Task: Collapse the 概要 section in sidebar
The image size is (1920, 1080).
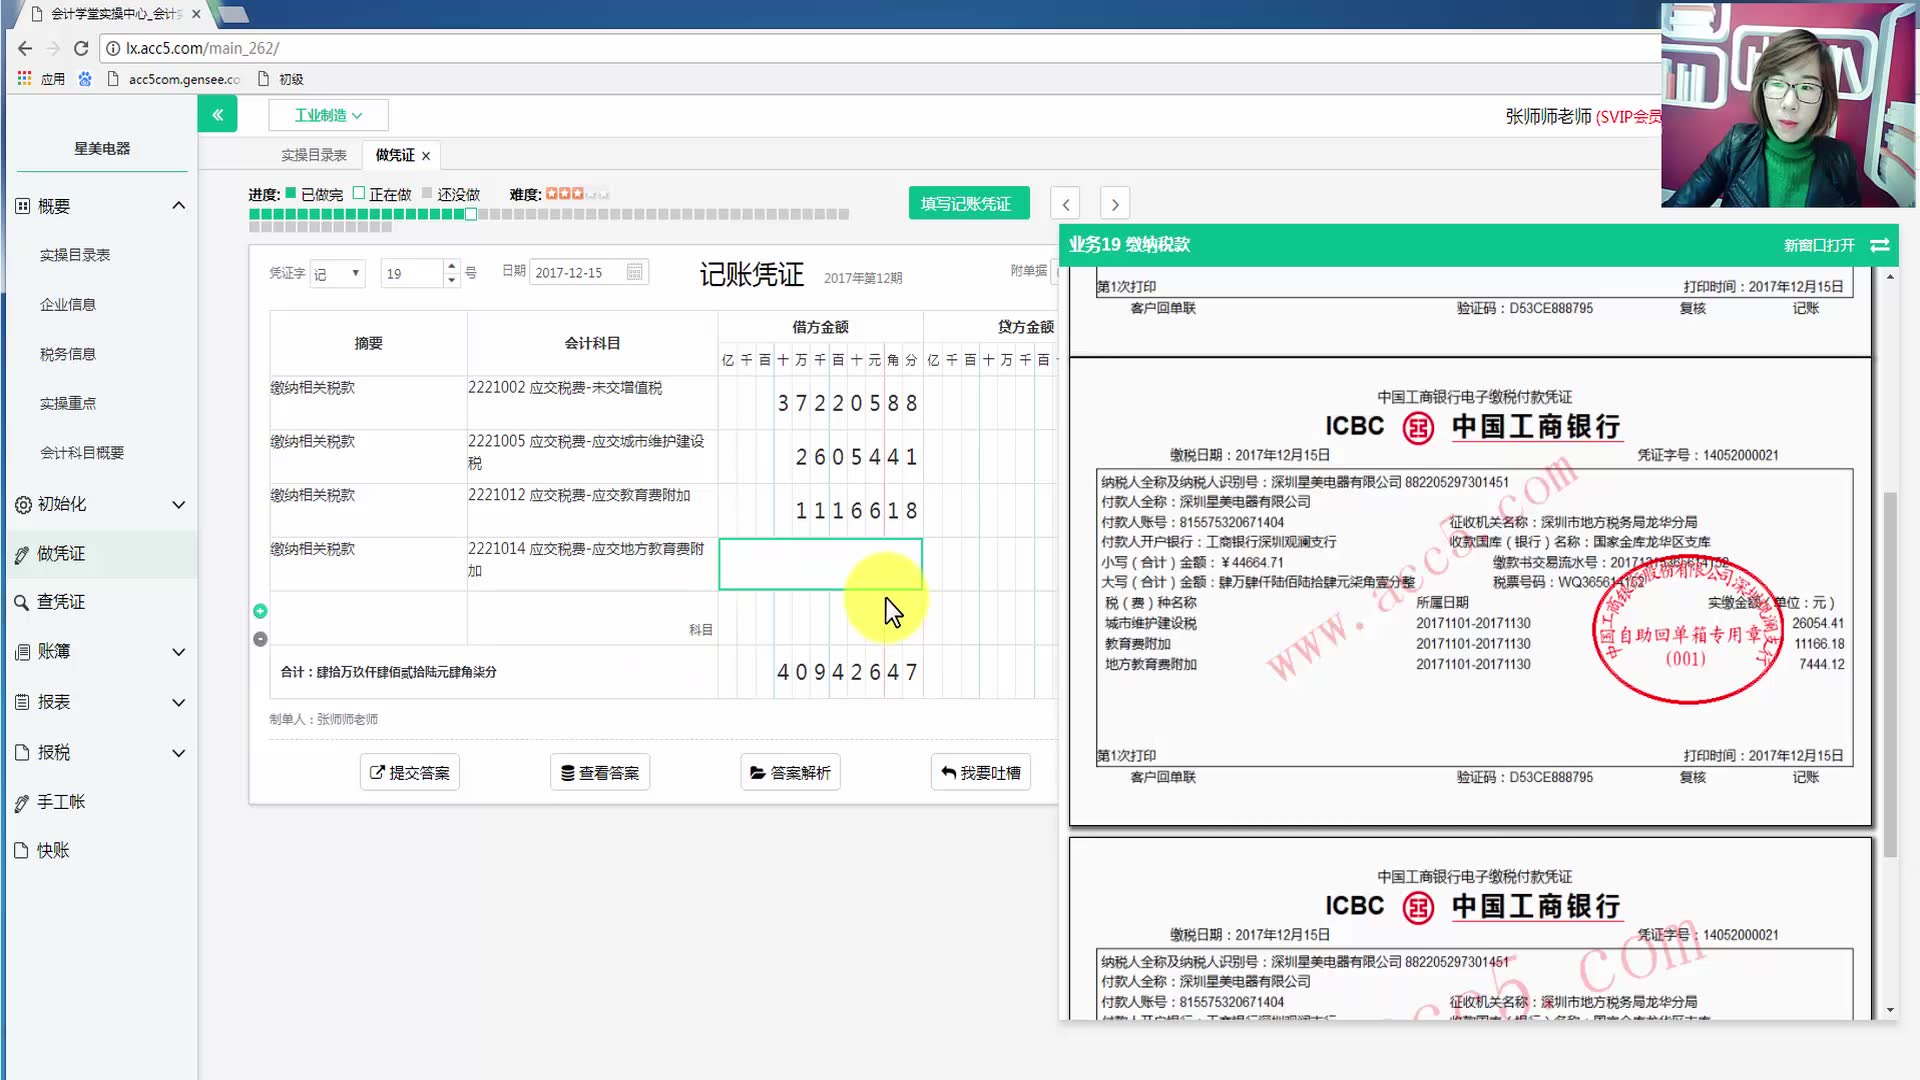Action: pyautogui.click(x=178, y=205)
